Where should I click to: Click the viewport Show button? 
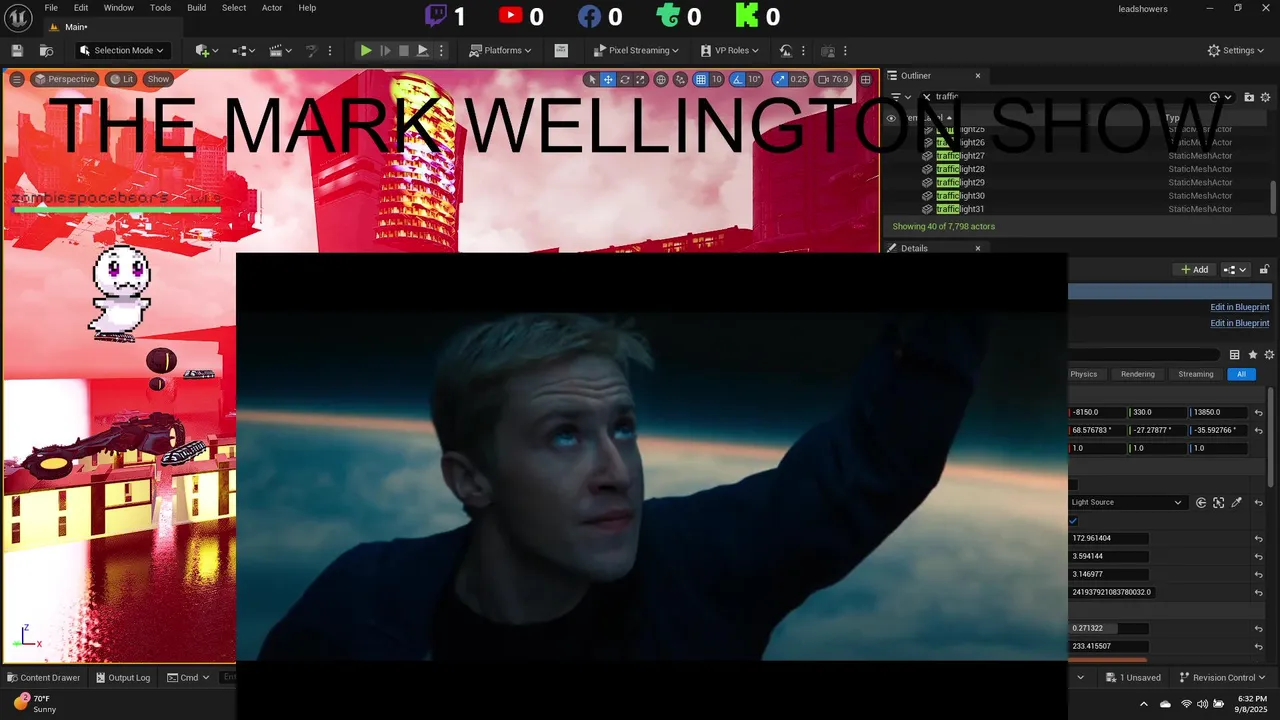158,79
